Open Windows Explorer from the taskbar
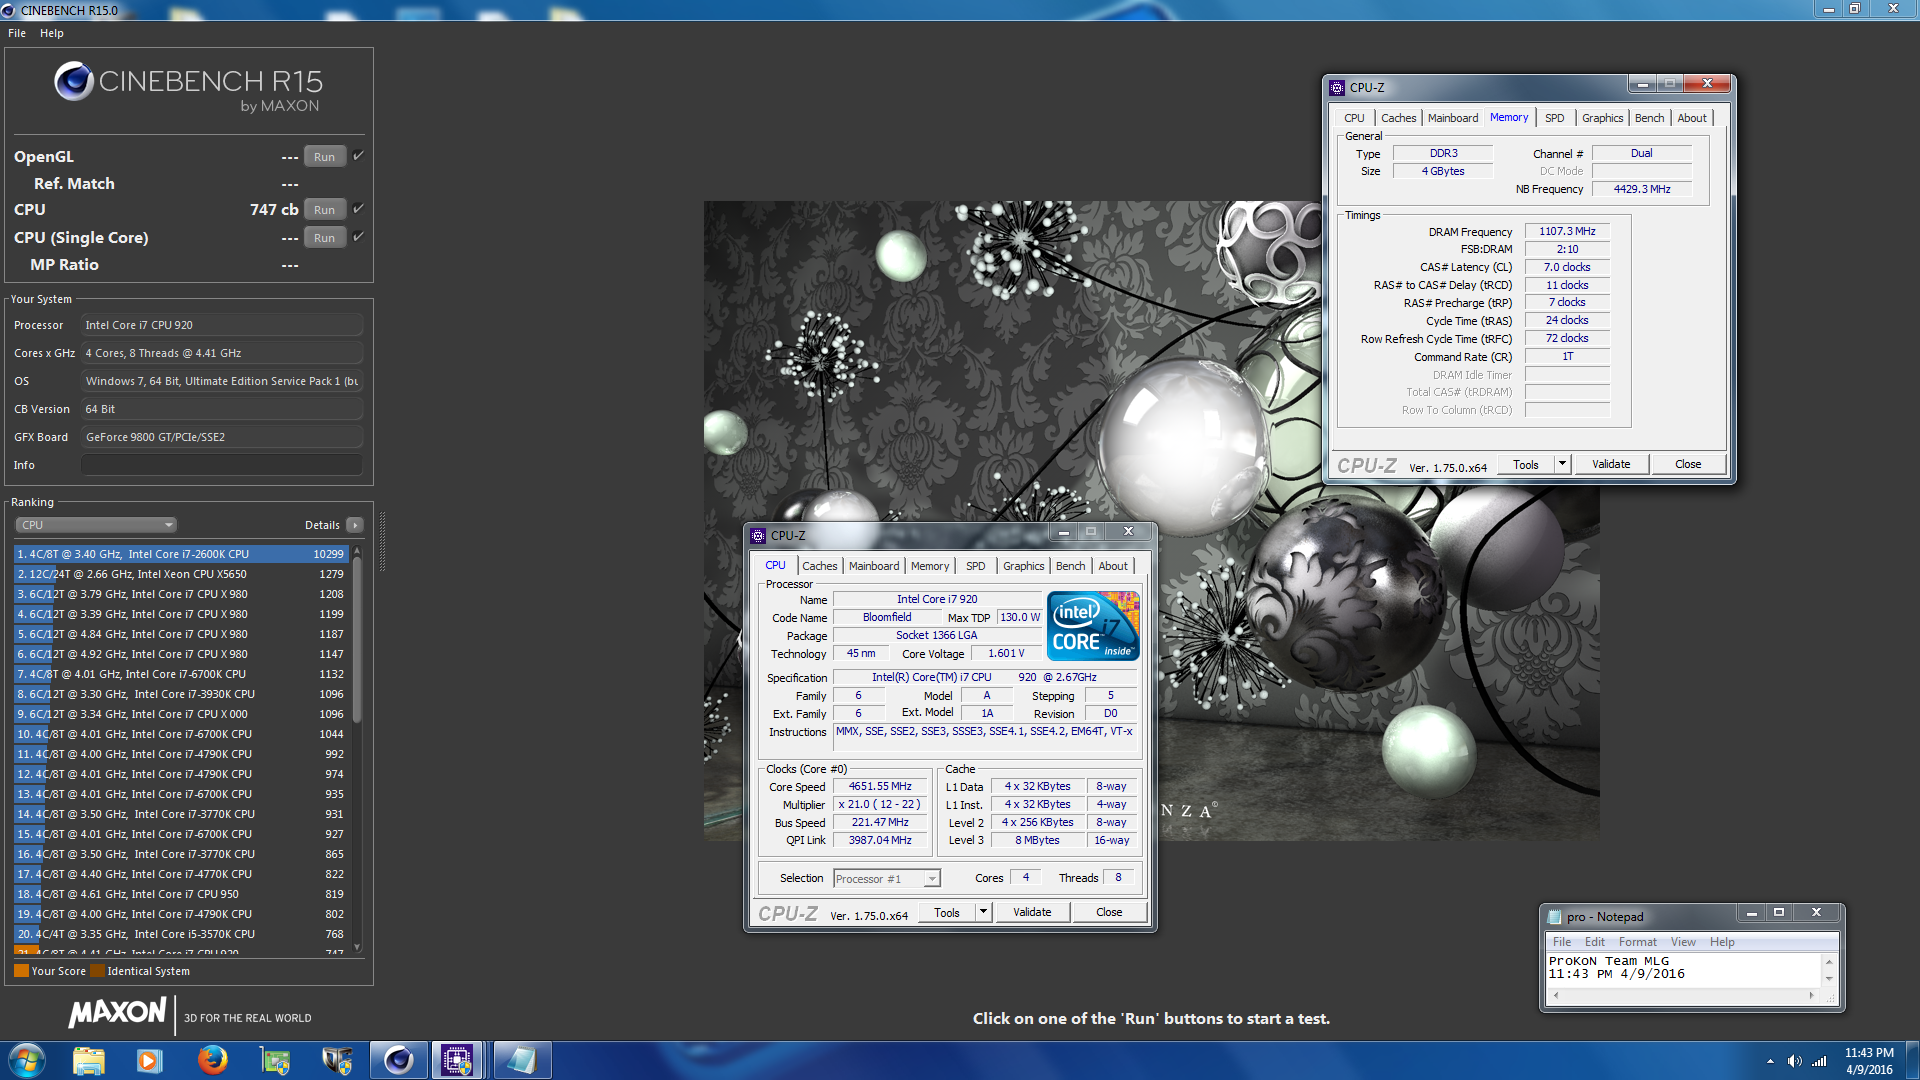The width and height of the screenshot is (1920, 1080). pos(89,1060)
